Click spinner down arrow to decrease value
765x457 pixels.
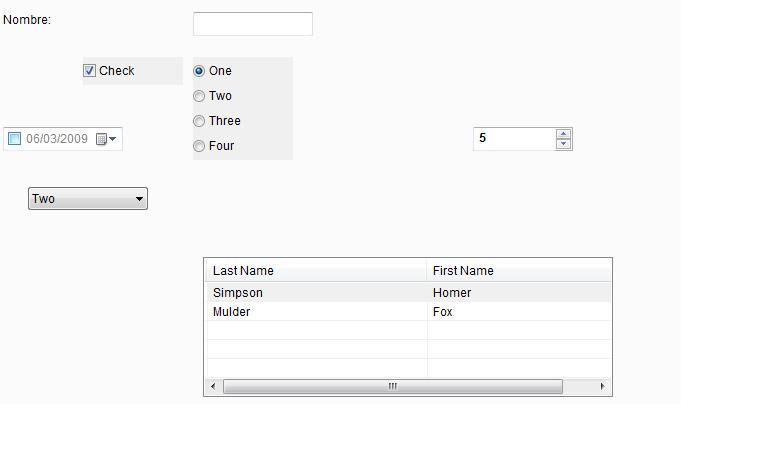pos(563,144)
